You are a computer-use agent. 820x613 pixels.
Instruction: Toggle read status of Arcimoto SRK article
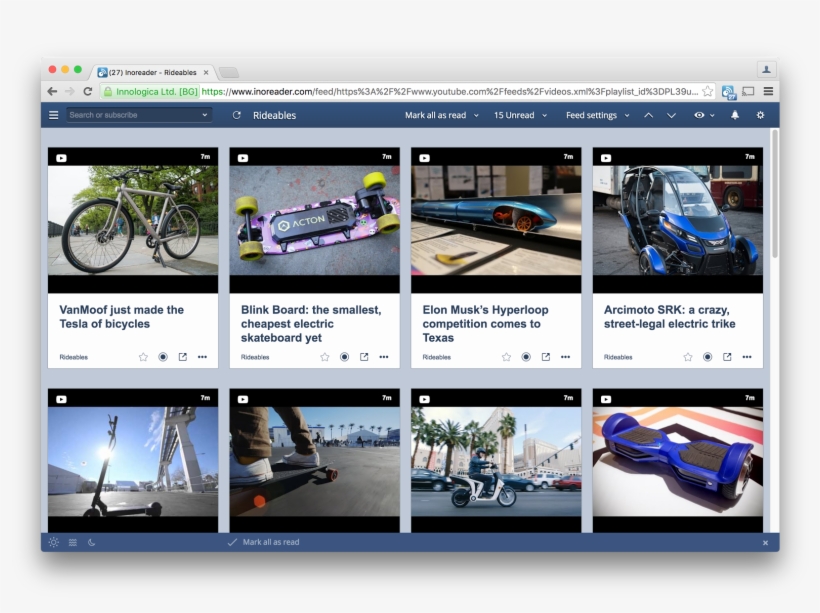tap(707, 357)
